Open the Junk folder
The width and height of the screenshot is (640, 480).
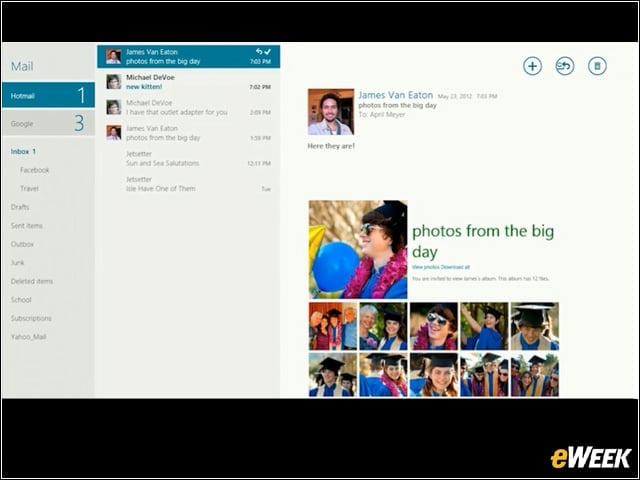(x=18, y=262)
